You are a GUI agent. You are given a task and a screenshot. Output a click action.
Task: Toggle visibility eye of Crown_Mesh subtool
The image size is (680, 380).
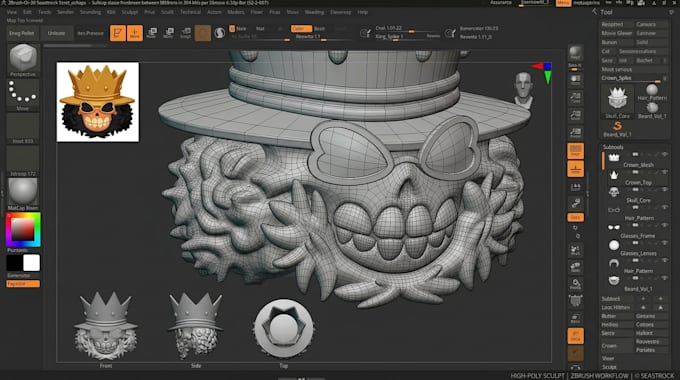coord(664,154)
